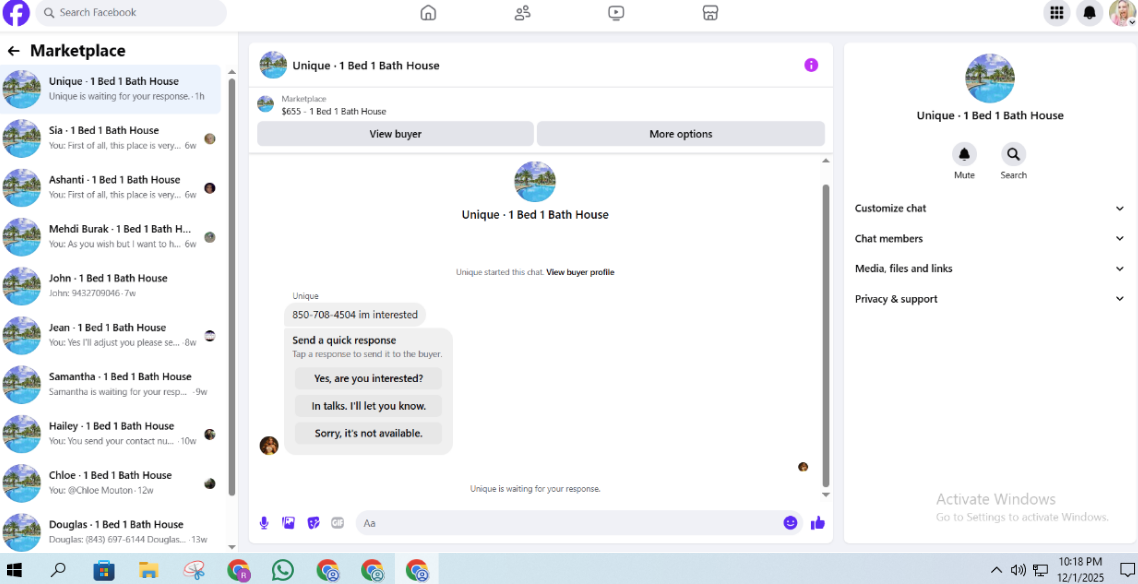Open the Watch video icon

pyautogui.click(x=616, y=13)
